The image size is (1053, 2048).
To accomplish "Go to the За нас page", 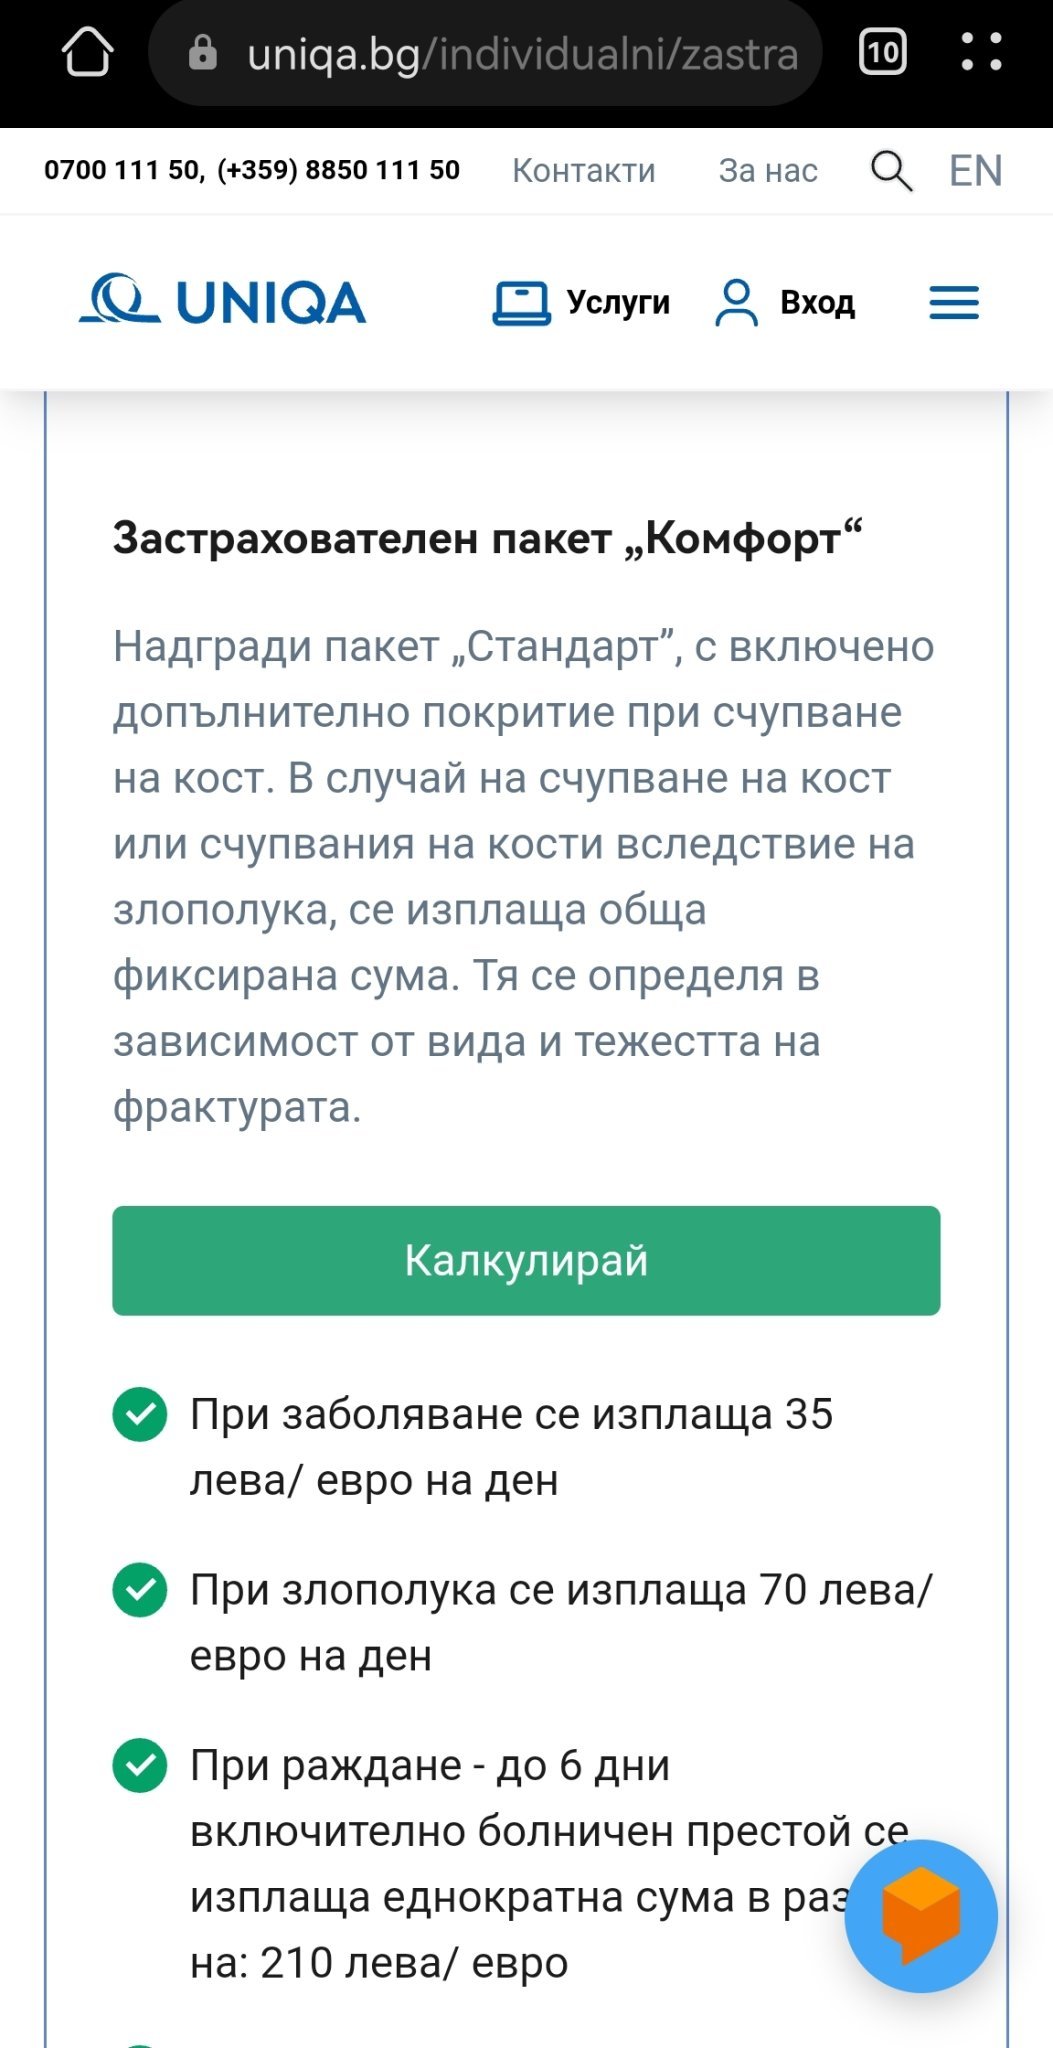I will pyautogui.click(x=768, y=171).
